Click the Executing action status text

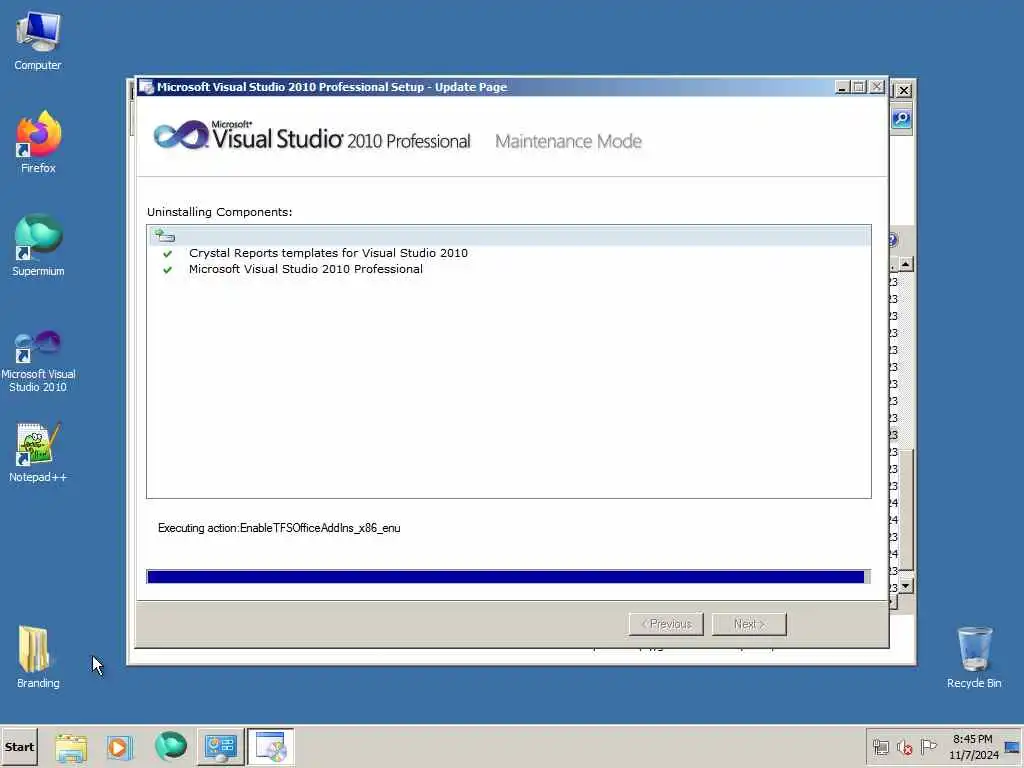pyautogui.click(x=279, y=528)
